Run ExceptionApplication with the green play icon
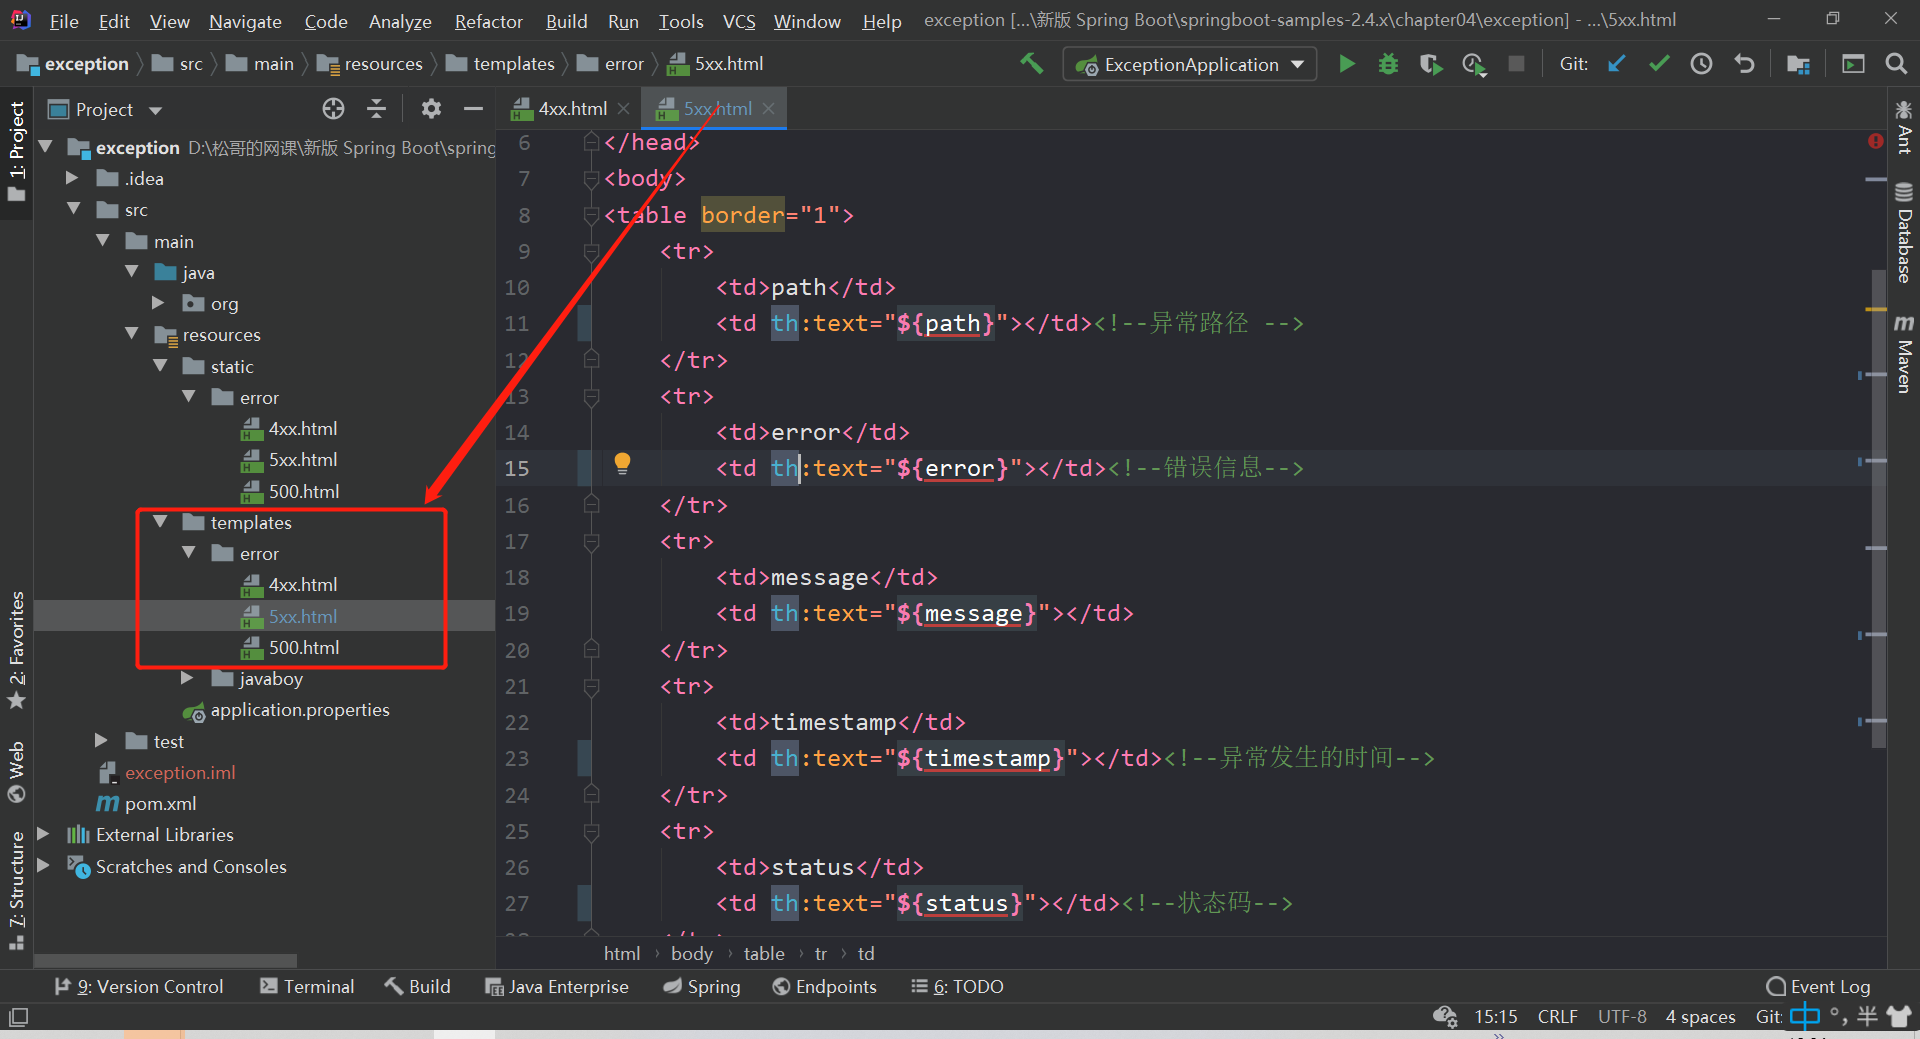Screen dimensions: 1920x1039 pos(1347,64)
